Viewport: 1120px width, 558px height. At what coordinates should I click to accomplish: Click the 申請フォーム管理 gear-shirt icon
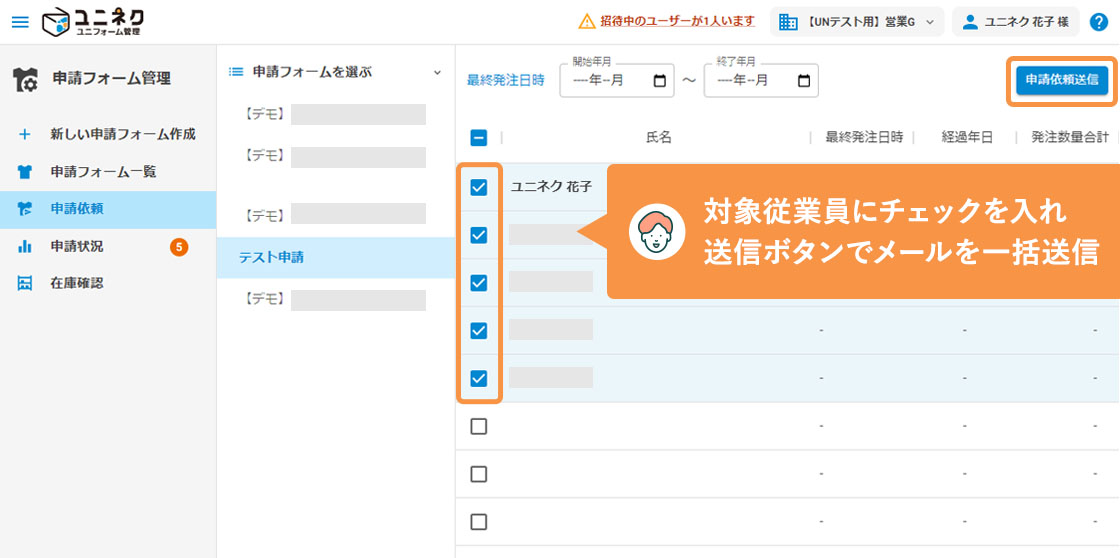26,80
